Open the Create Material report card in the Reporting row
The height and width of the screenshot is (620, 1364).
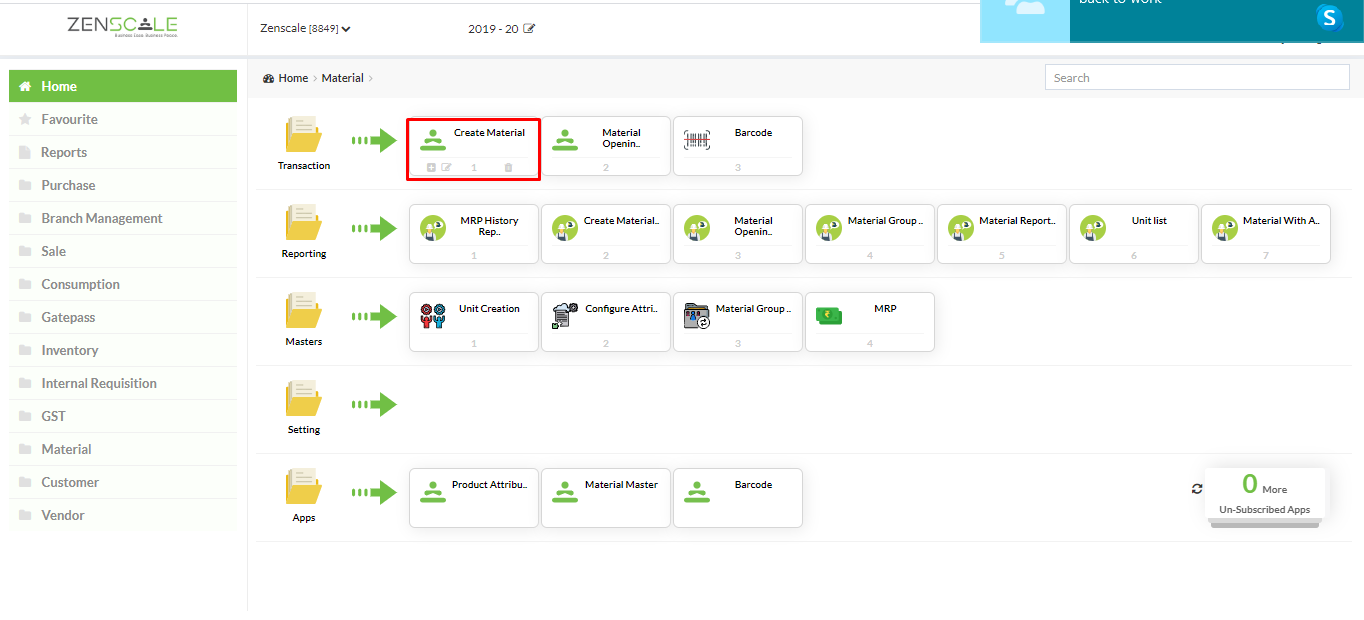[x=606, y=234]
